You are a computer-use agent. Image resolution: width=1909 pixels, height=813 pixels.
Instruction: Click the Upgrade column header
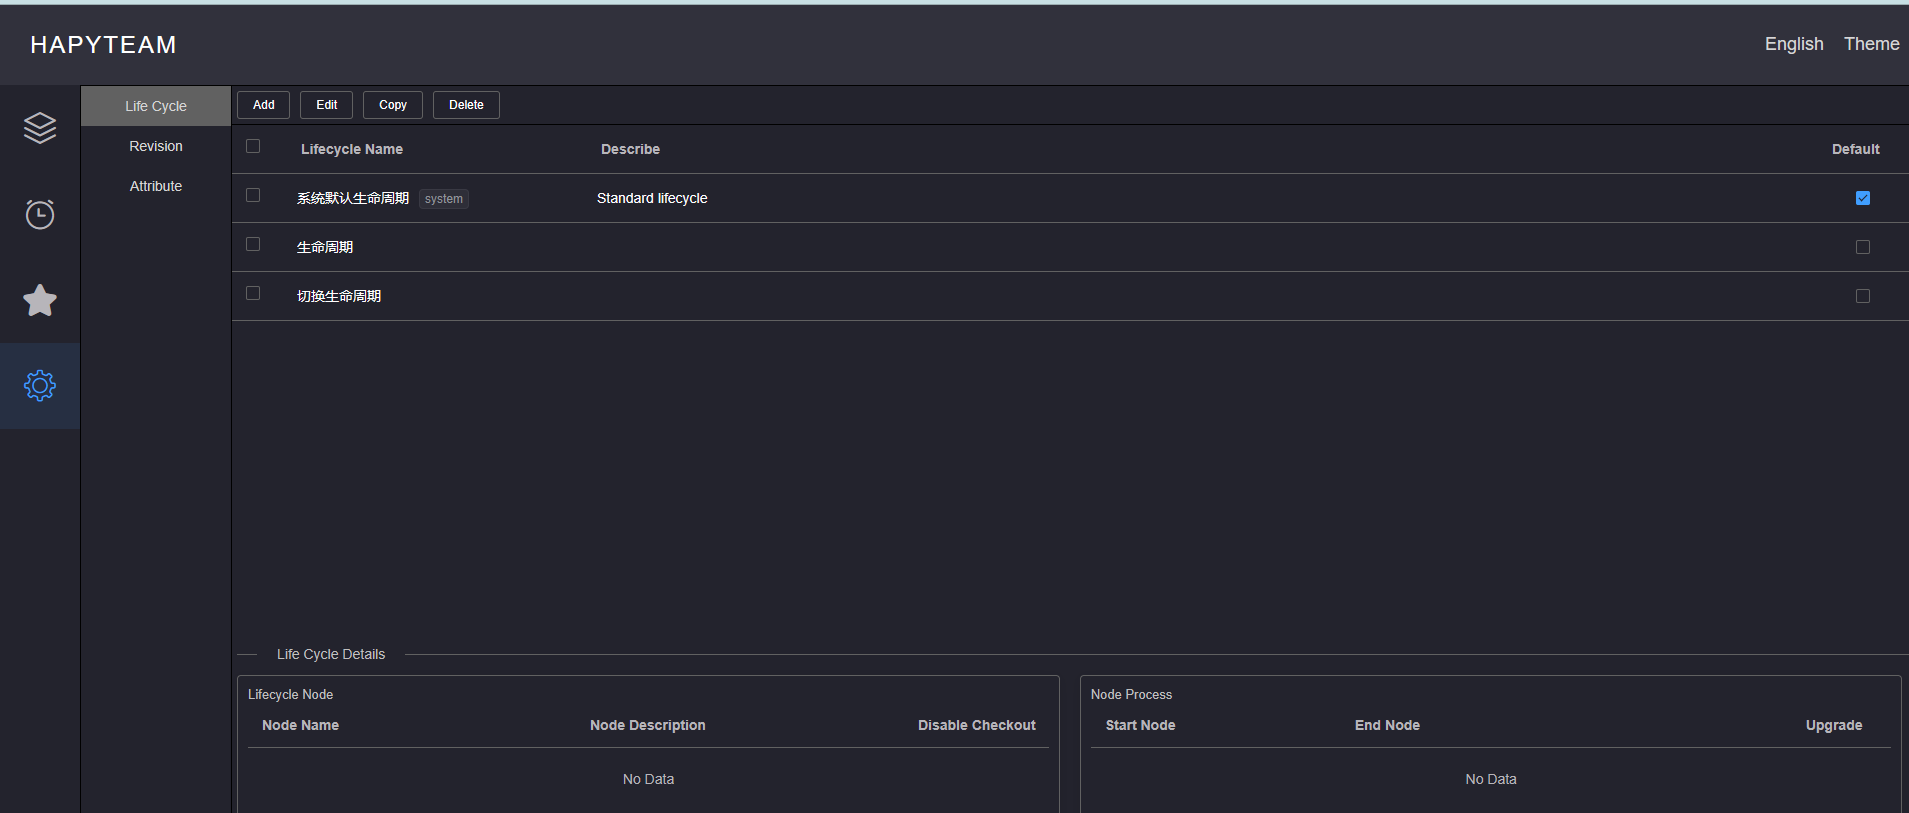click(1834, 725)
